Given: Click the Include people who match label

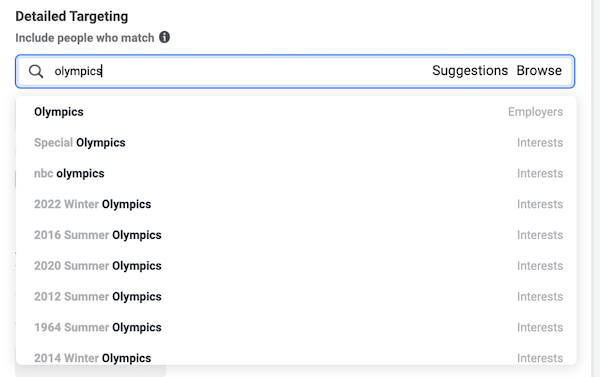Looking at the screenshot, I should coord(85,38).
